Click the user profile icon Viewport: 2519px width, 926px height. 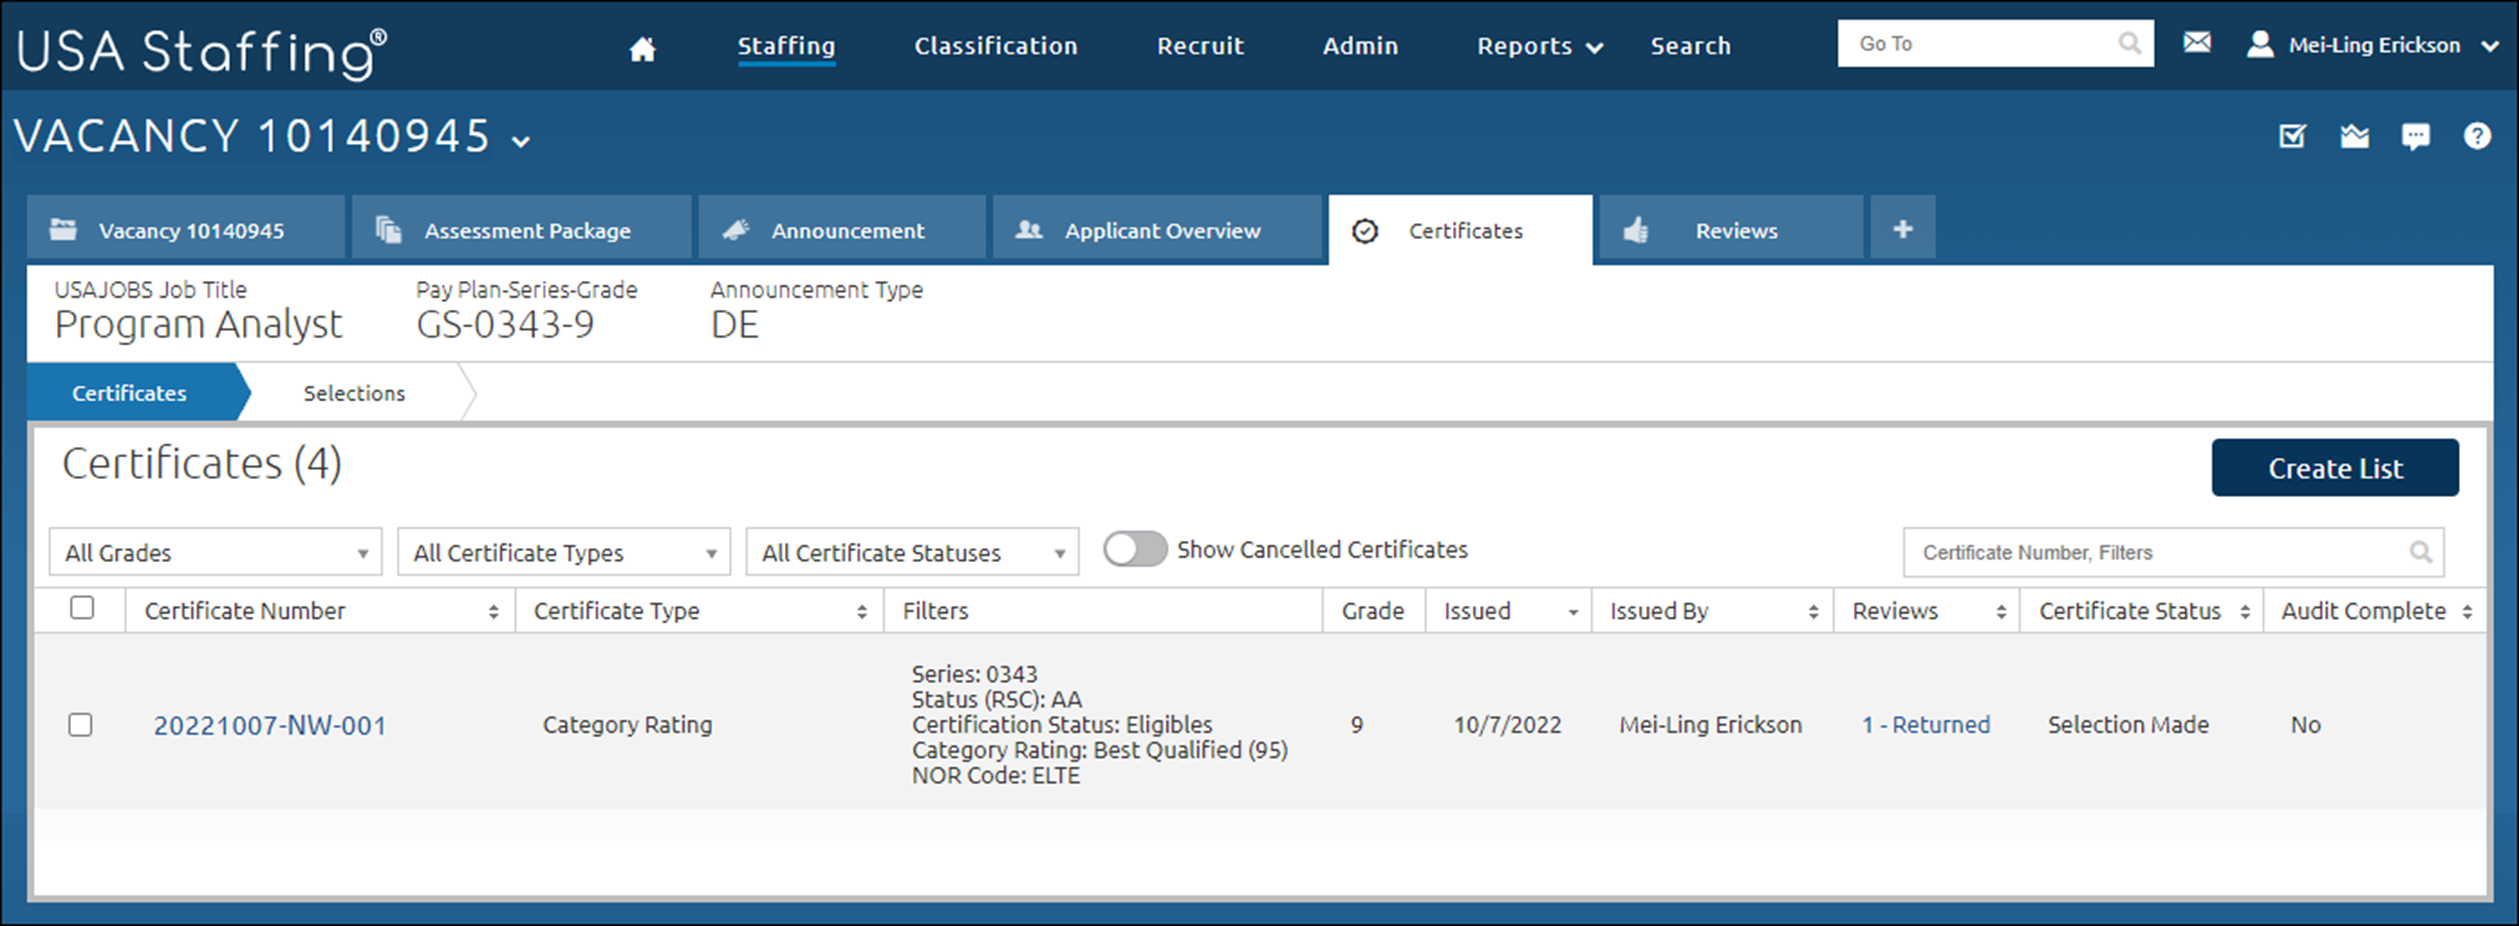tap(2260, 44)
